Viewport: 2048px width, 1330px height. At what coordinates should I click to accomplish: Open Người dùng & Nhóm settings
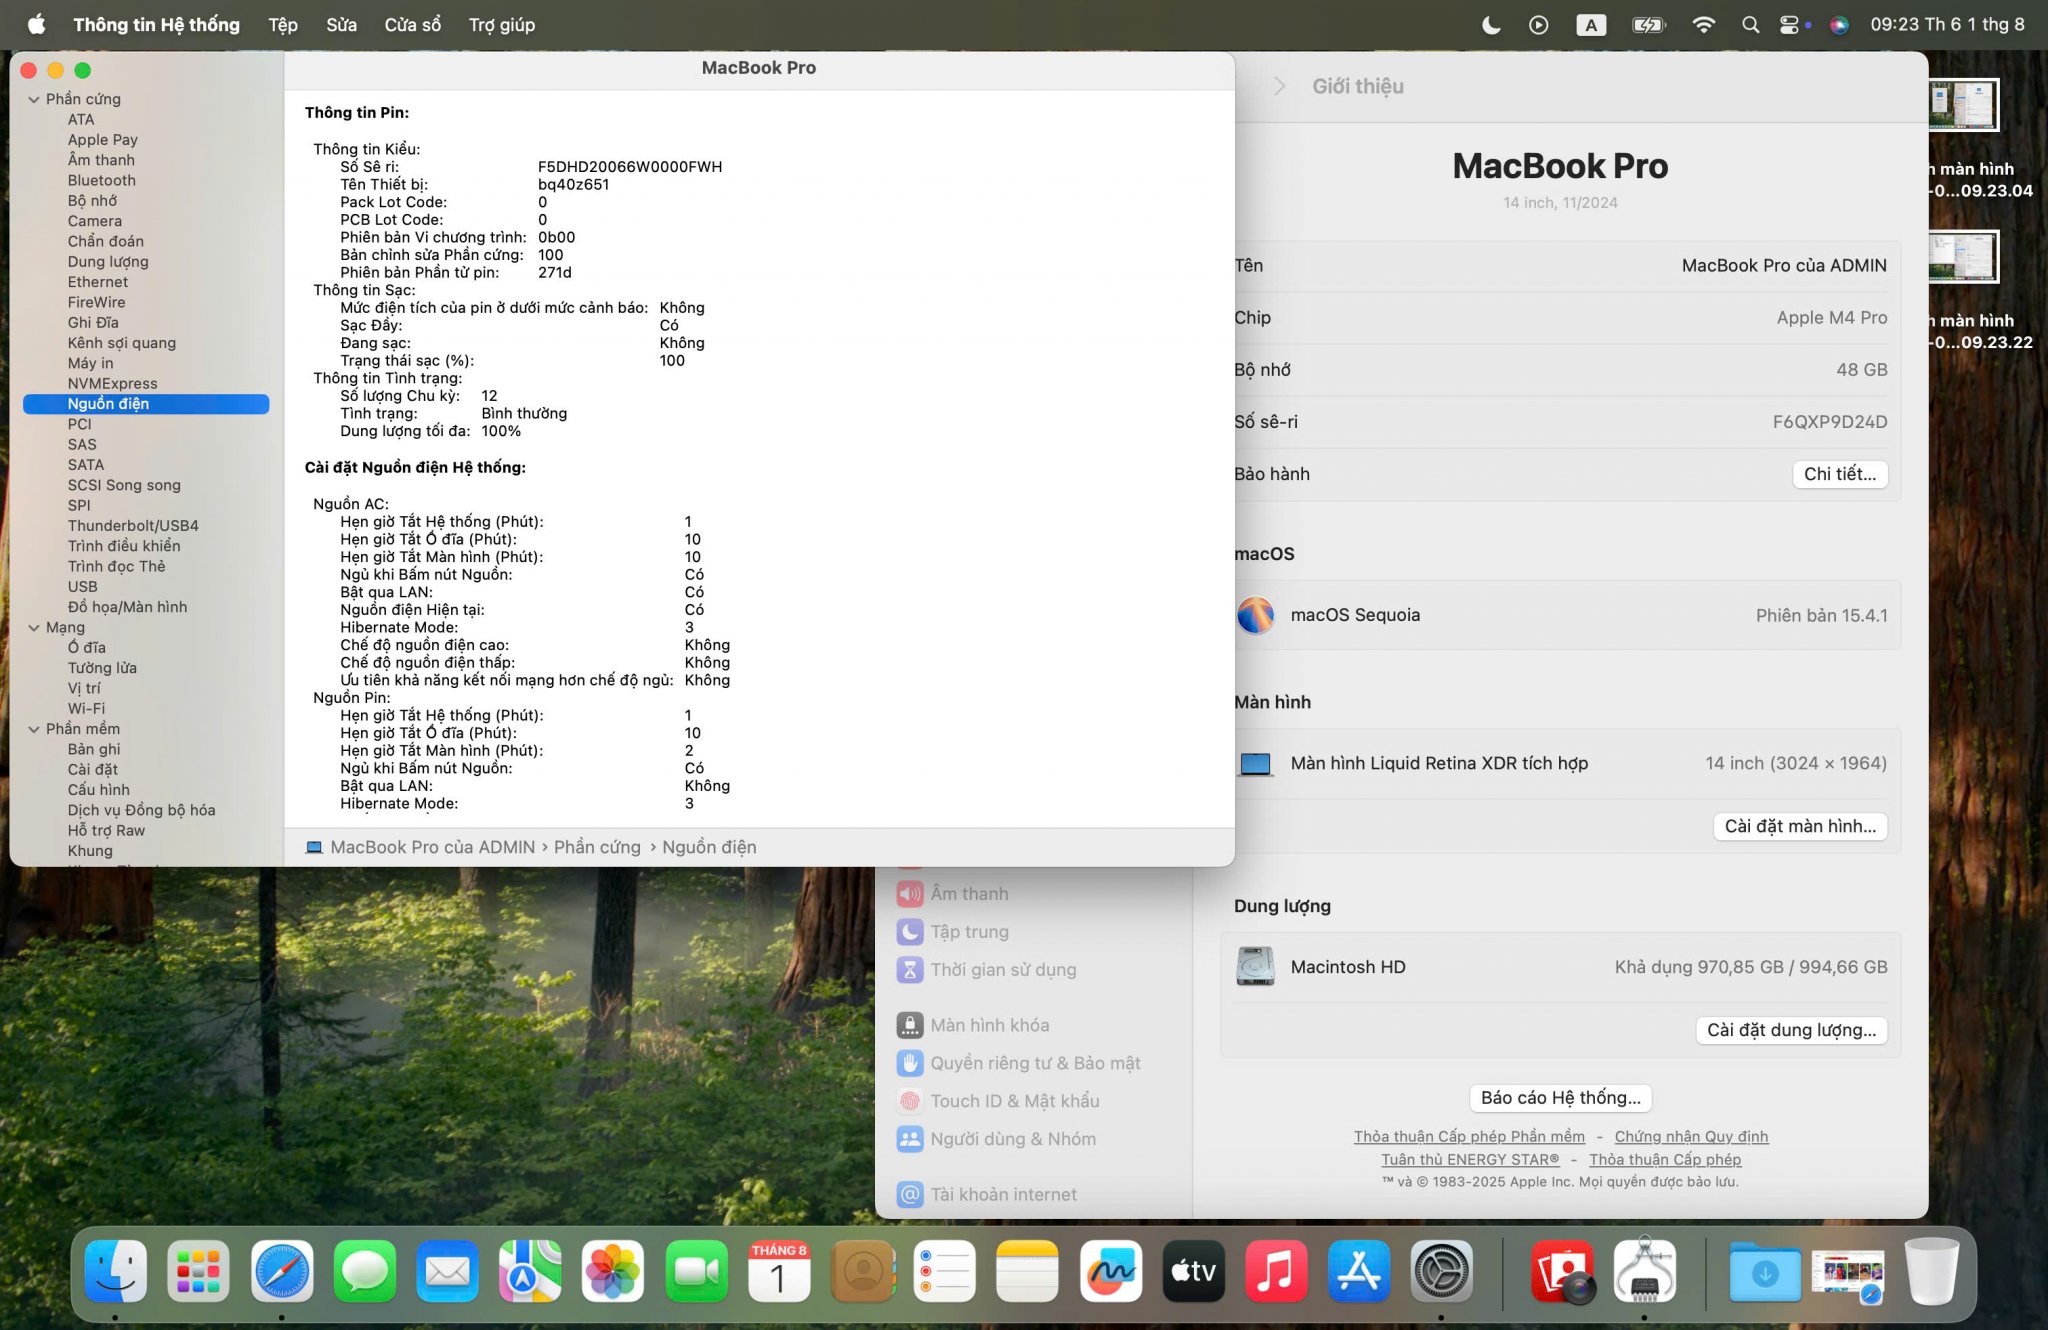point(997,1139)
